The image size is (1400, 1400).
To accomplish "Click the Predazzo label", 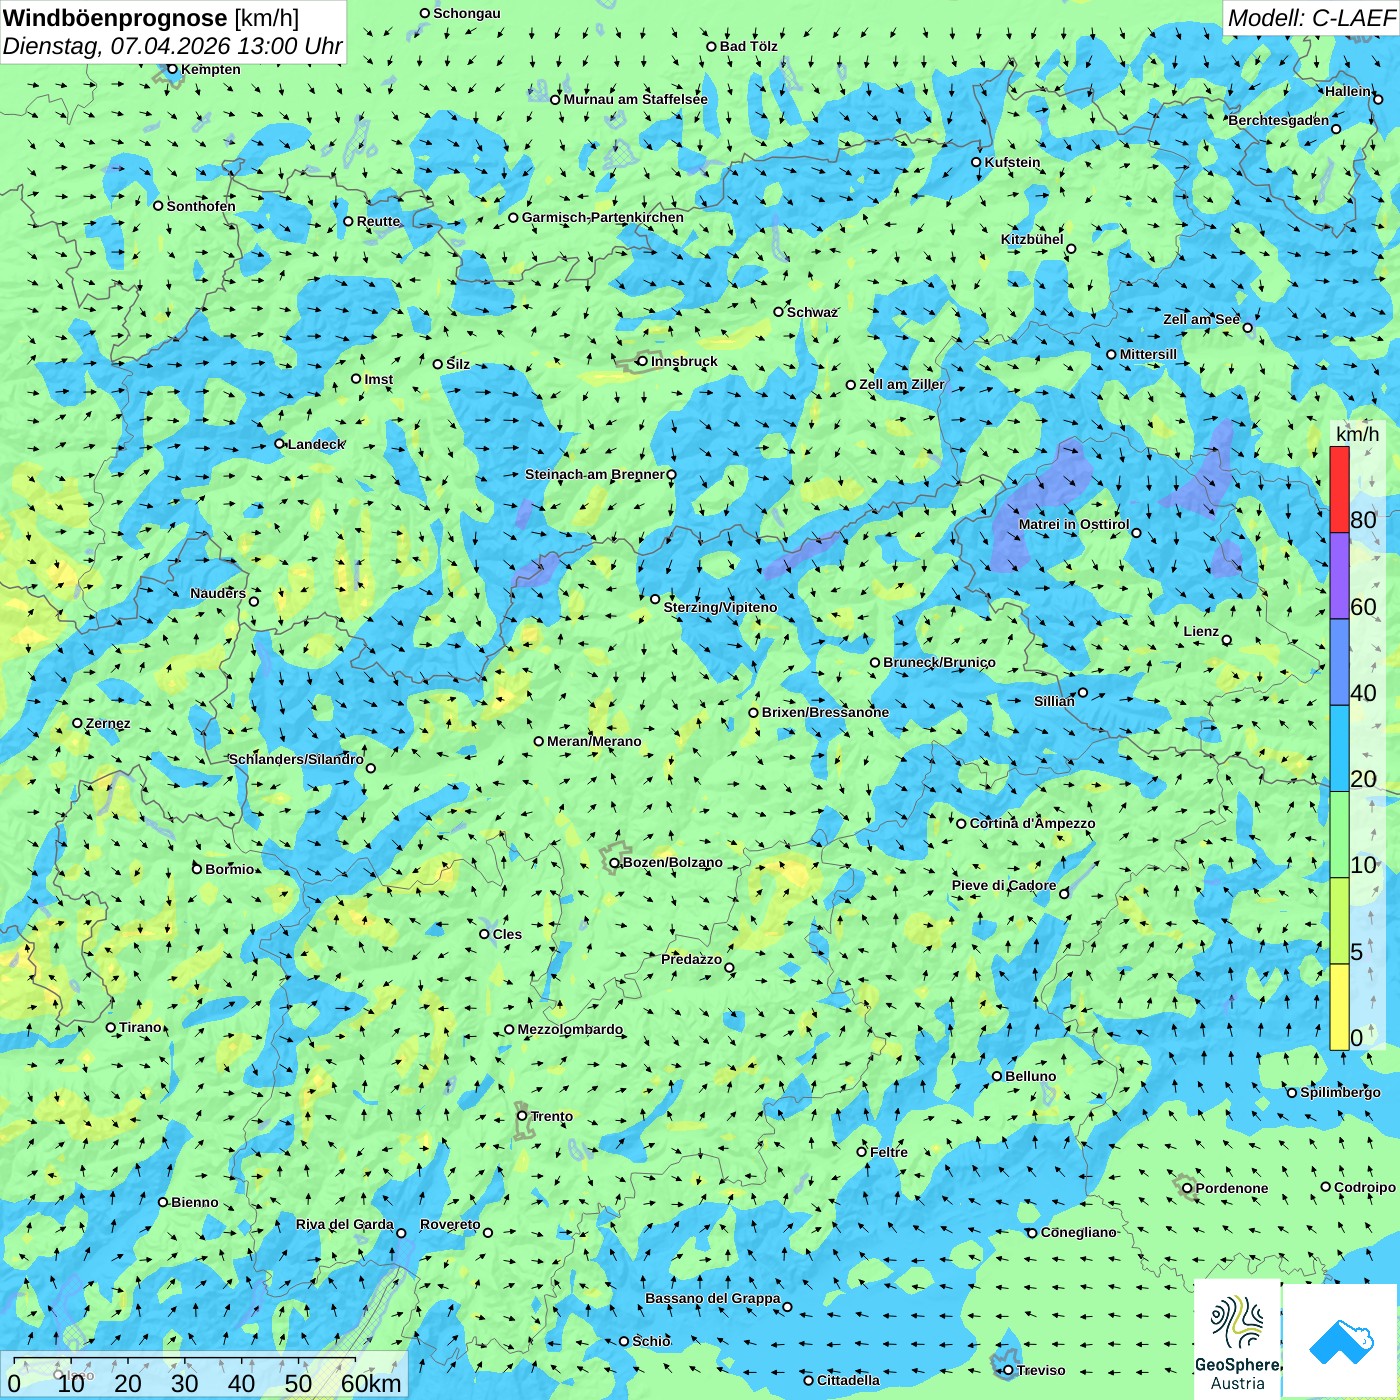I will click(x=692, y=959).
